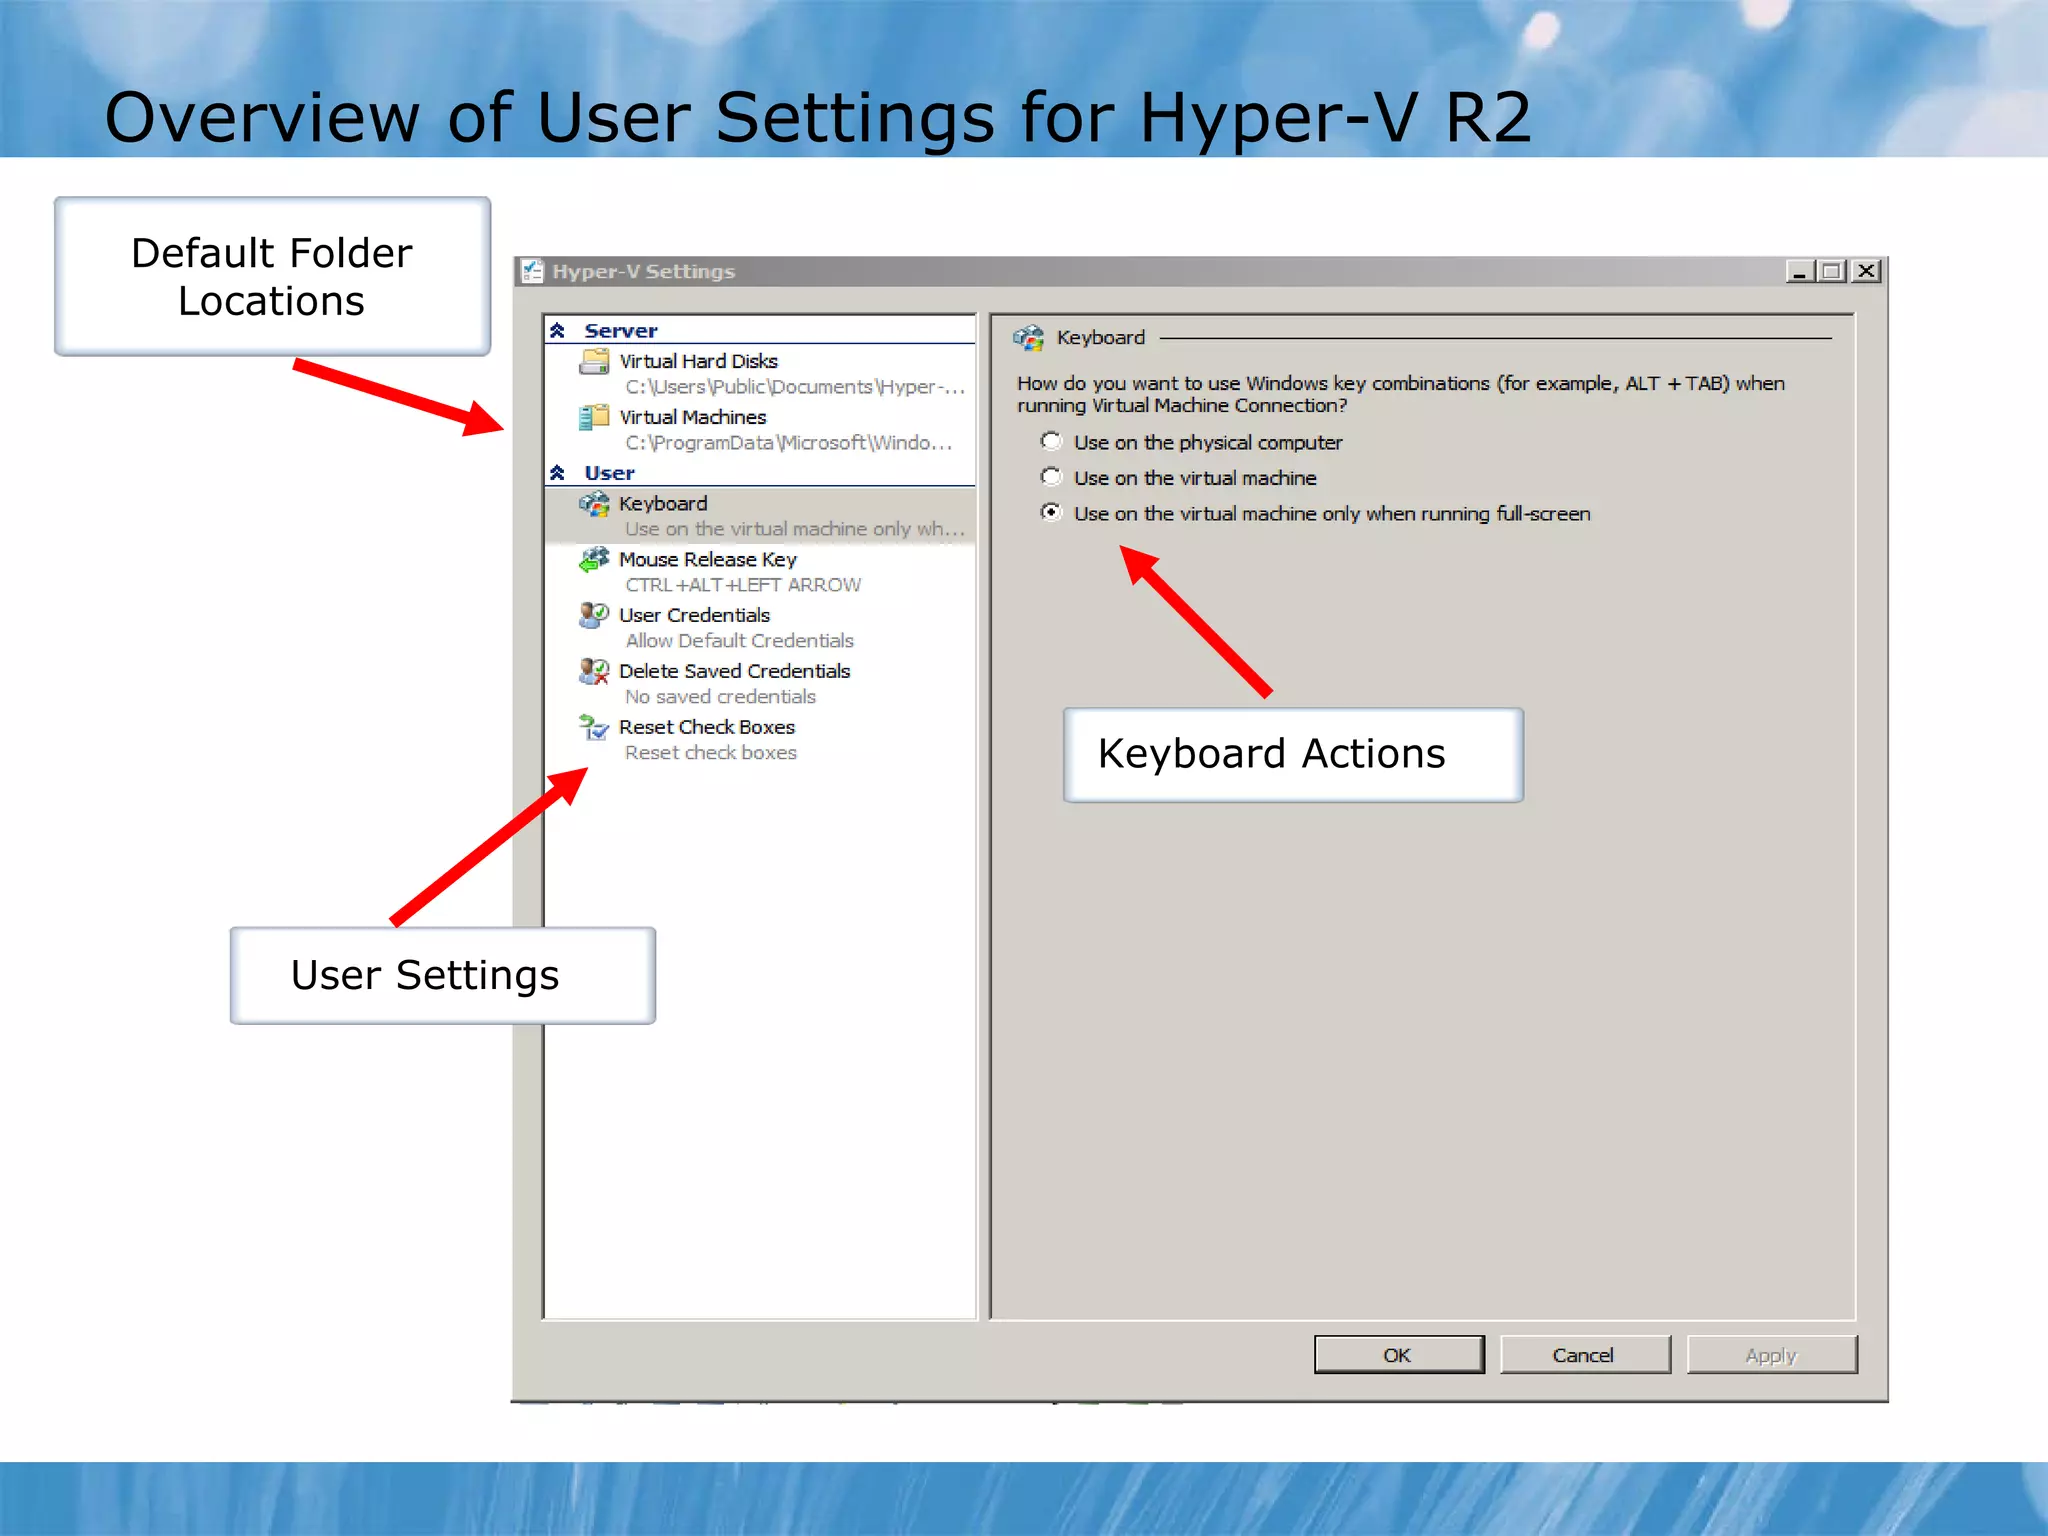This screenshot has width=2048, height=1536.
Task: Click the Server section heading
Action: coord(621,331)
